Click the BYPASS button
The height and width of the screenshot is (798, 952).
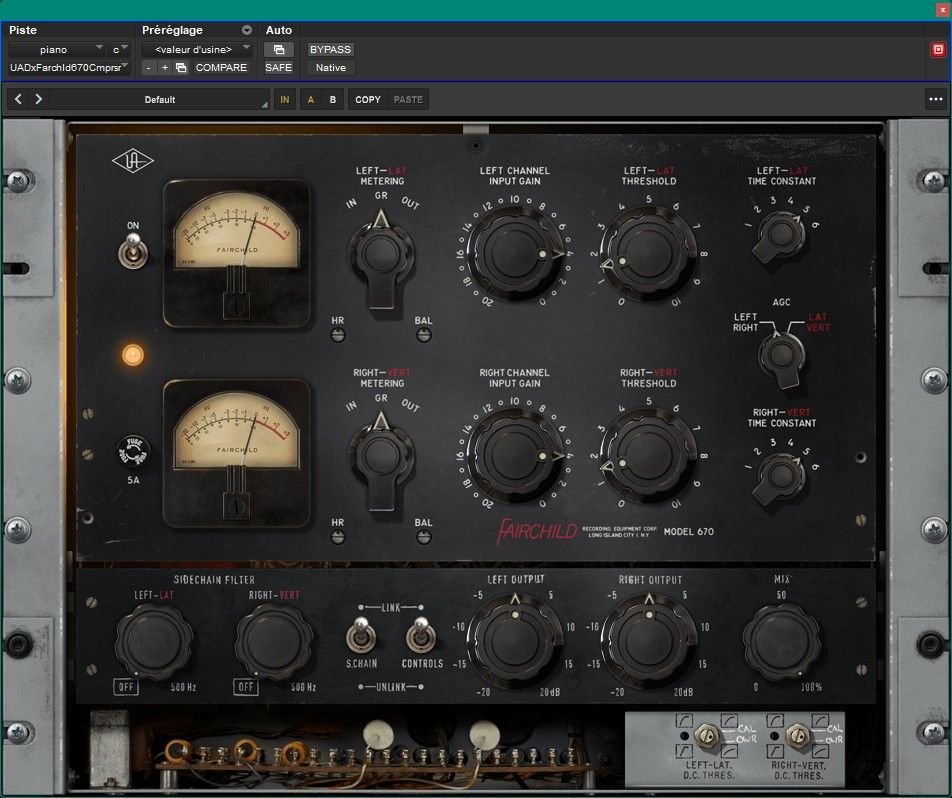[x=330, y=49]
